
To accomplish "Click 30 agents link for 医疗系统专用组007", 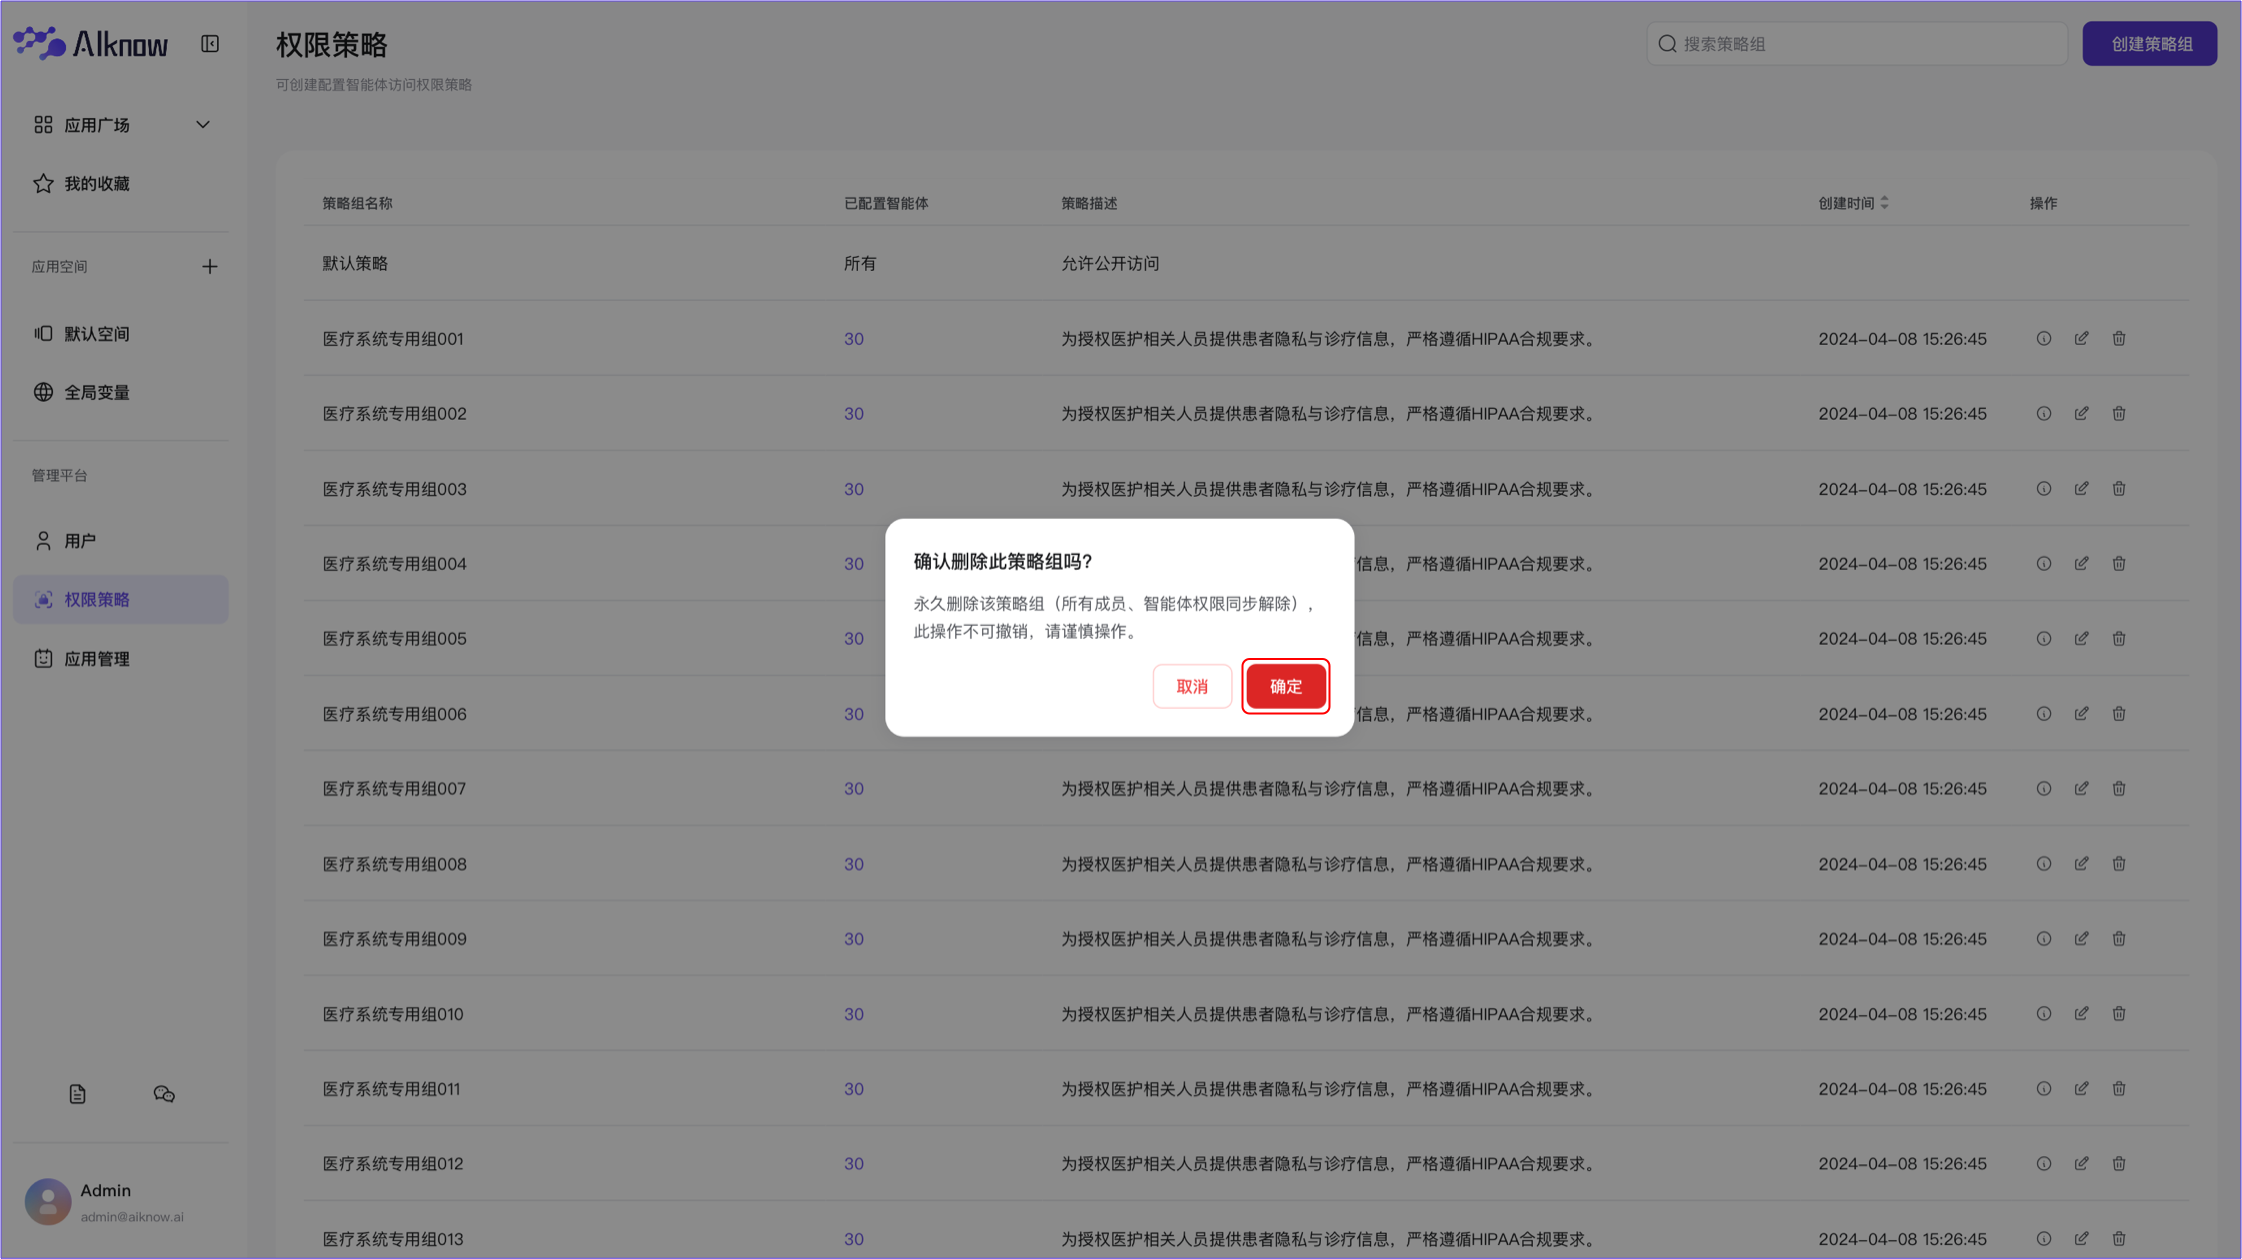I will (853, 789).
